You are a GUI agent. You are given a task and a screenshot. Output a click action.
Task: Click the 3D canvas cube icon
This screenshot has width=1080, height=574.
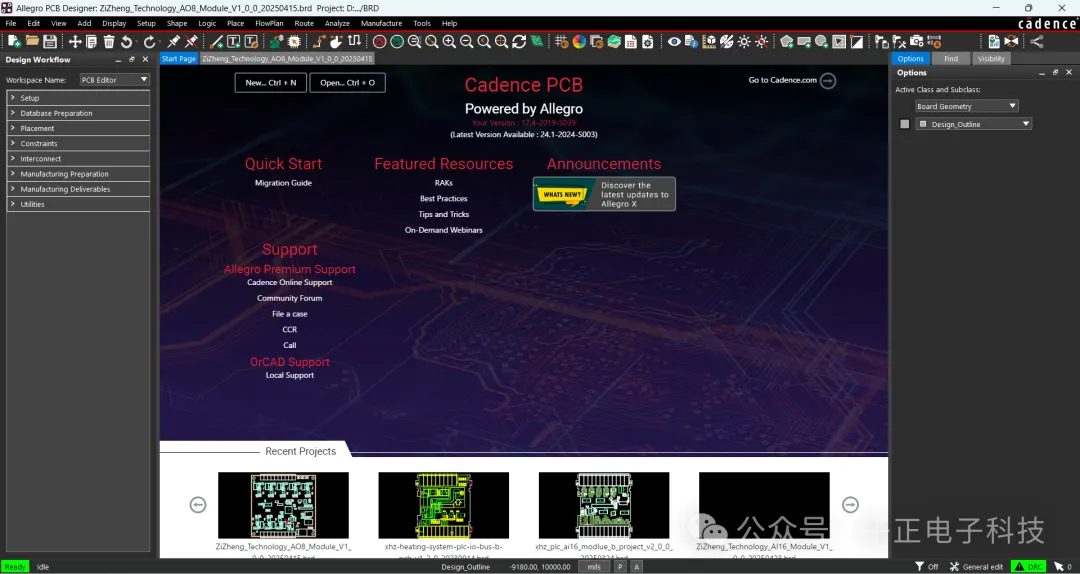[709, 41]
